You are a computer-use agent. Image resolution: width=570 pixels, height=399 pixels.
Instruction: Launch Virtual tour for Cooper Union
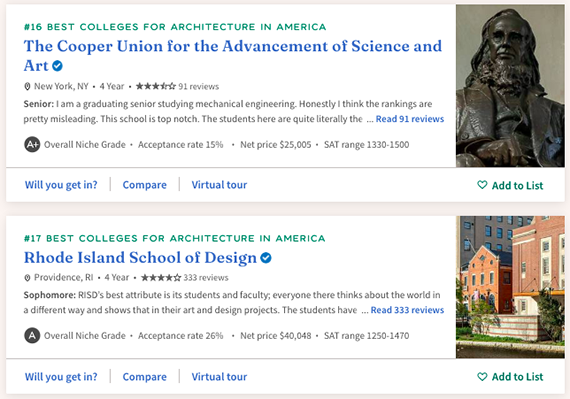pos(219,185)
